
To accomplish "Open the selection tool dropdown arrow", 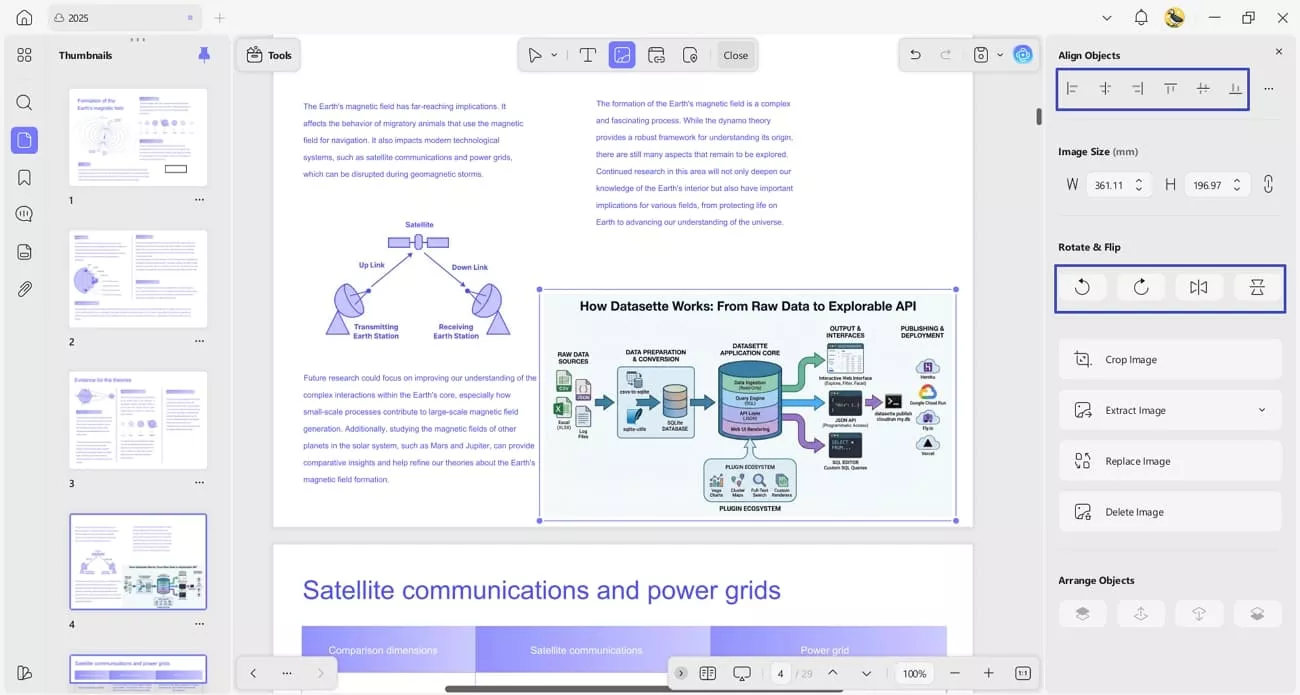I will (554, 55).
